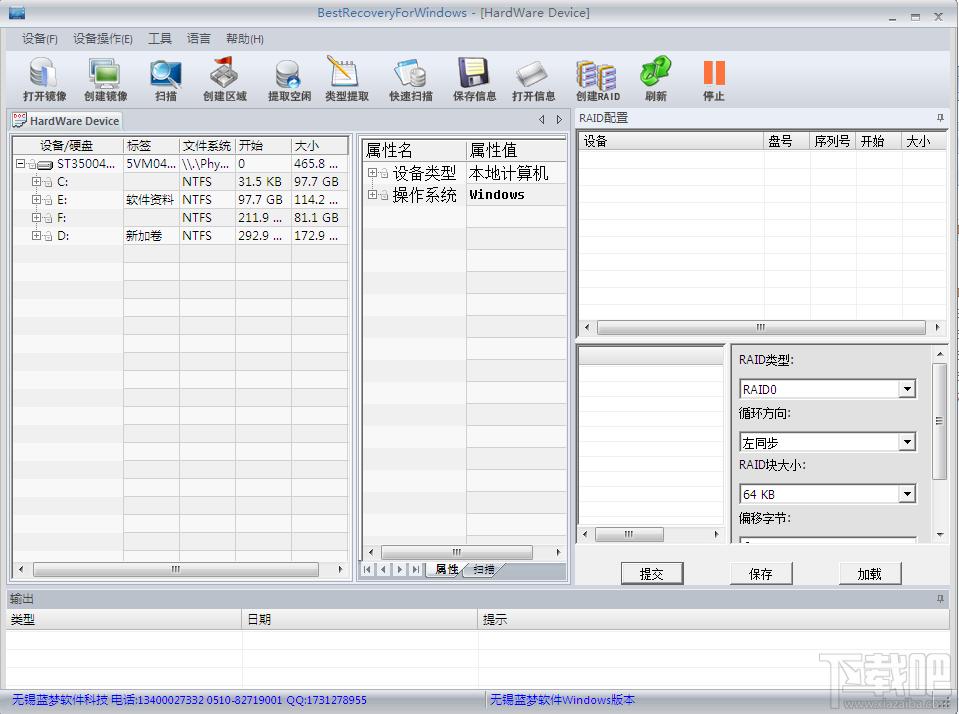Expand the C: drive tree node
The width and height of the screenshot is (959, 714).
(36, 182)
